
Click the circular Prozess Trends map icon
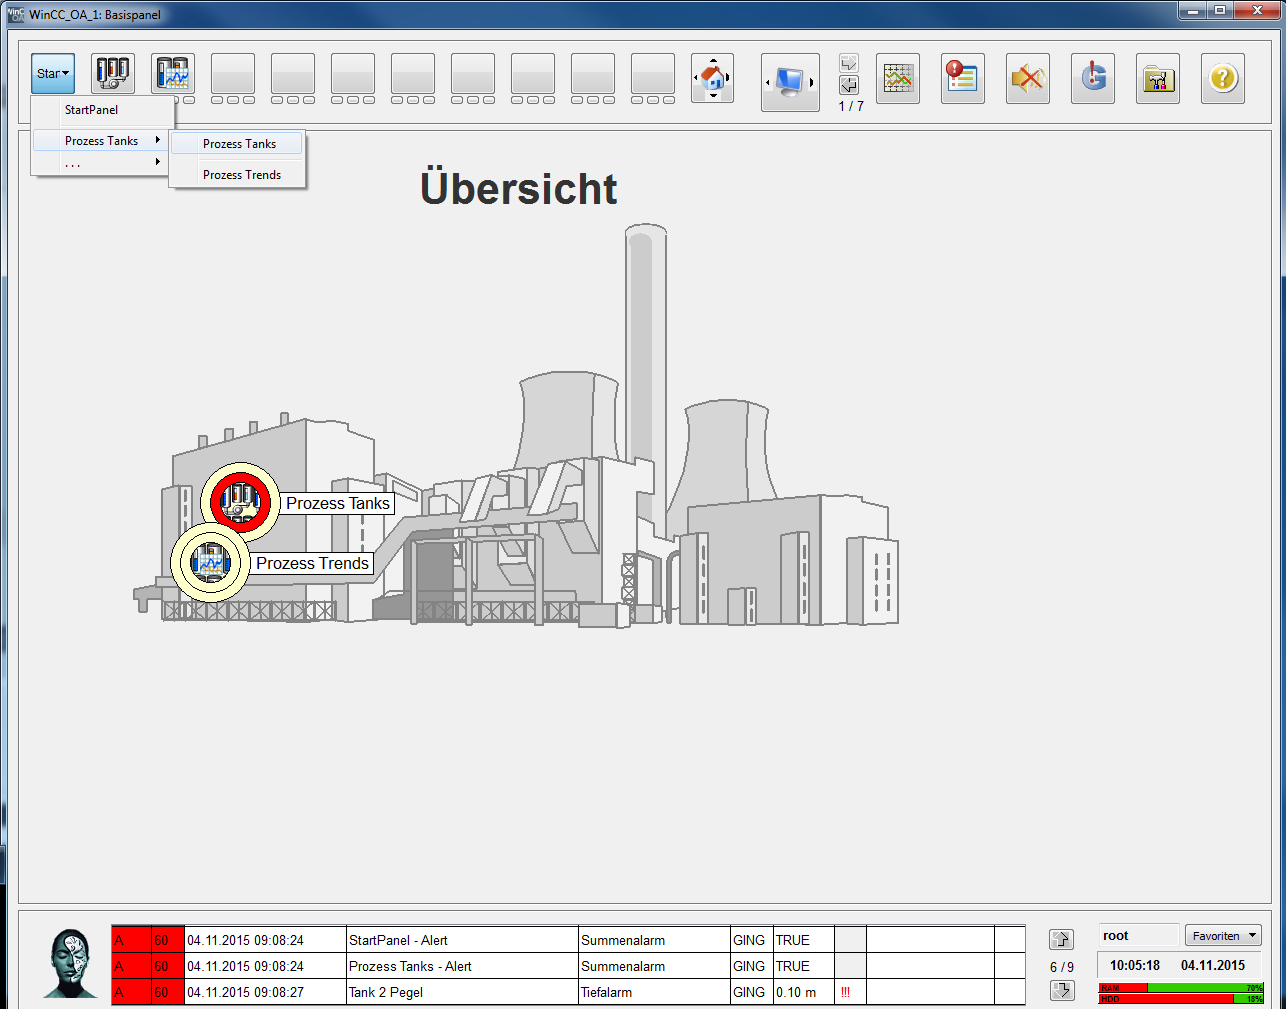click(x=210, y=562)
